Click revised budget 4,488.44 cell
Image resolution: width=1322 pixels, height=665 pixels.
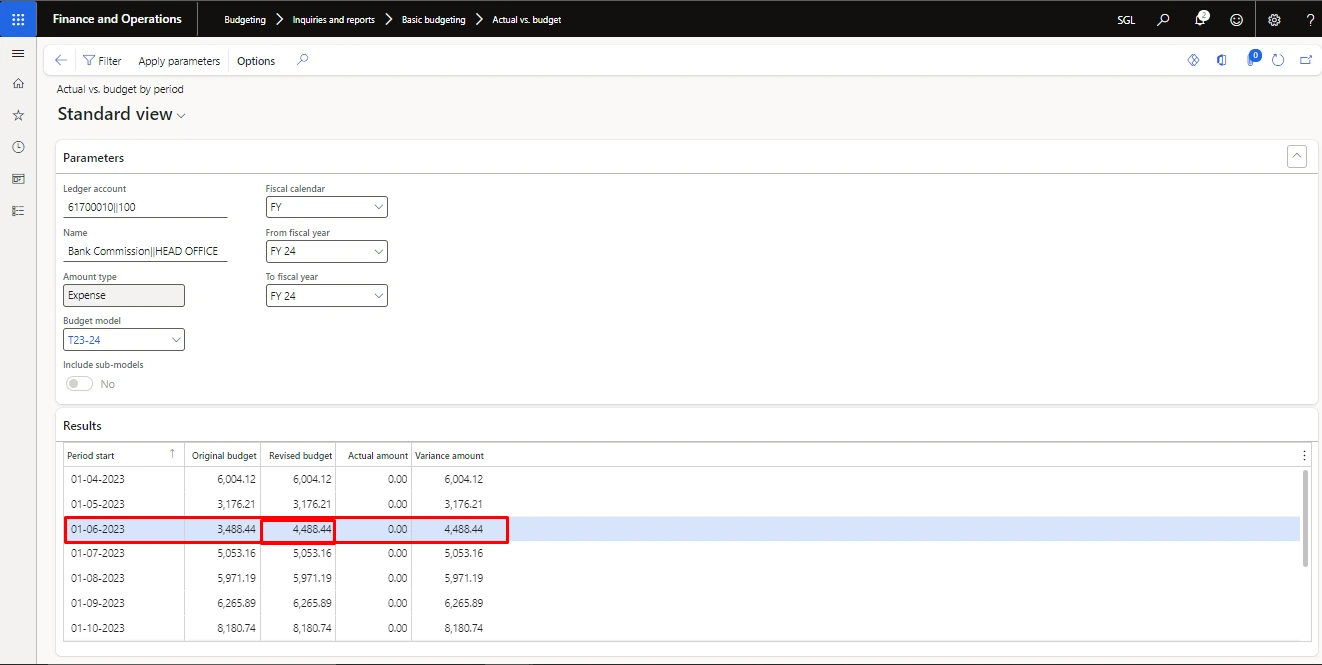click(298, 529)
